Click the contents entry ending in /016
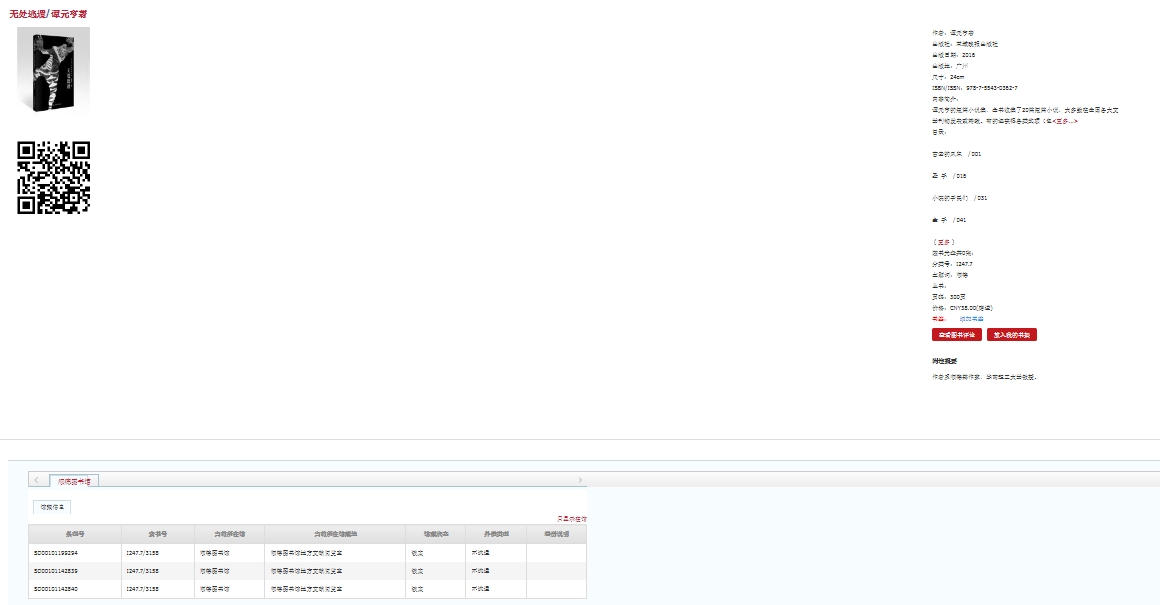 949,176
